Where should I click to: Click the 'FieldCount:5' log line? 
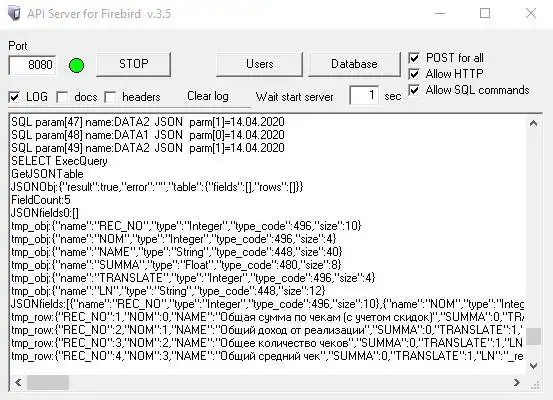tap(41, 200)
